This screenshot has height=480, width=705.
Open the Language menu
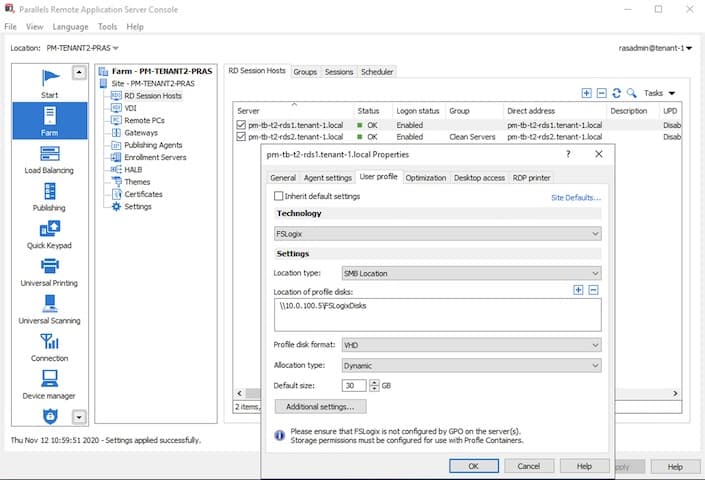(x=70, y=27)
